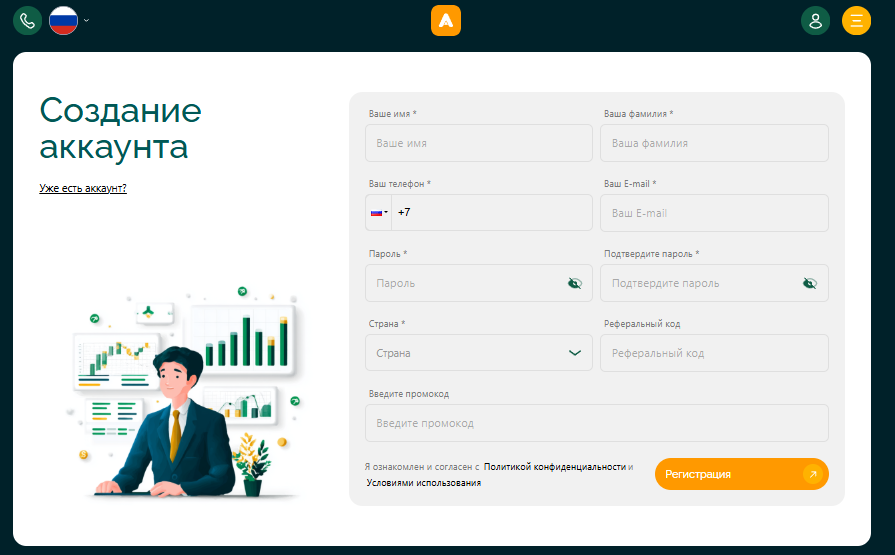
Task: Click the orange A logo
Action: (x=446, y=21)
